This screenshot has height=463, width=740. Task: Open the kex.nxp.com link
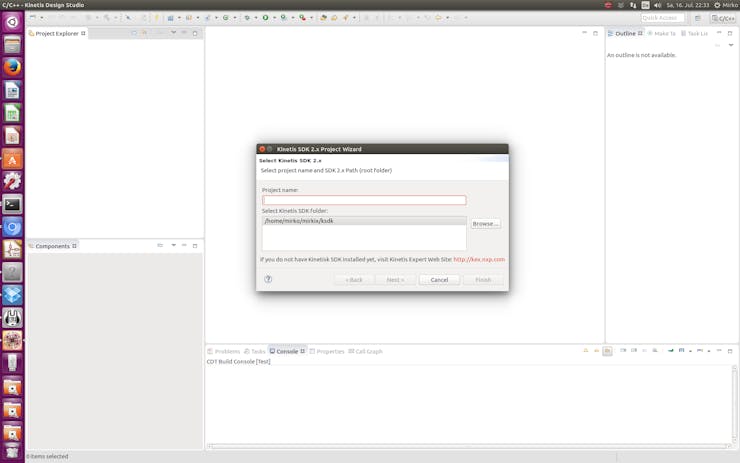[x=479, y=260]
